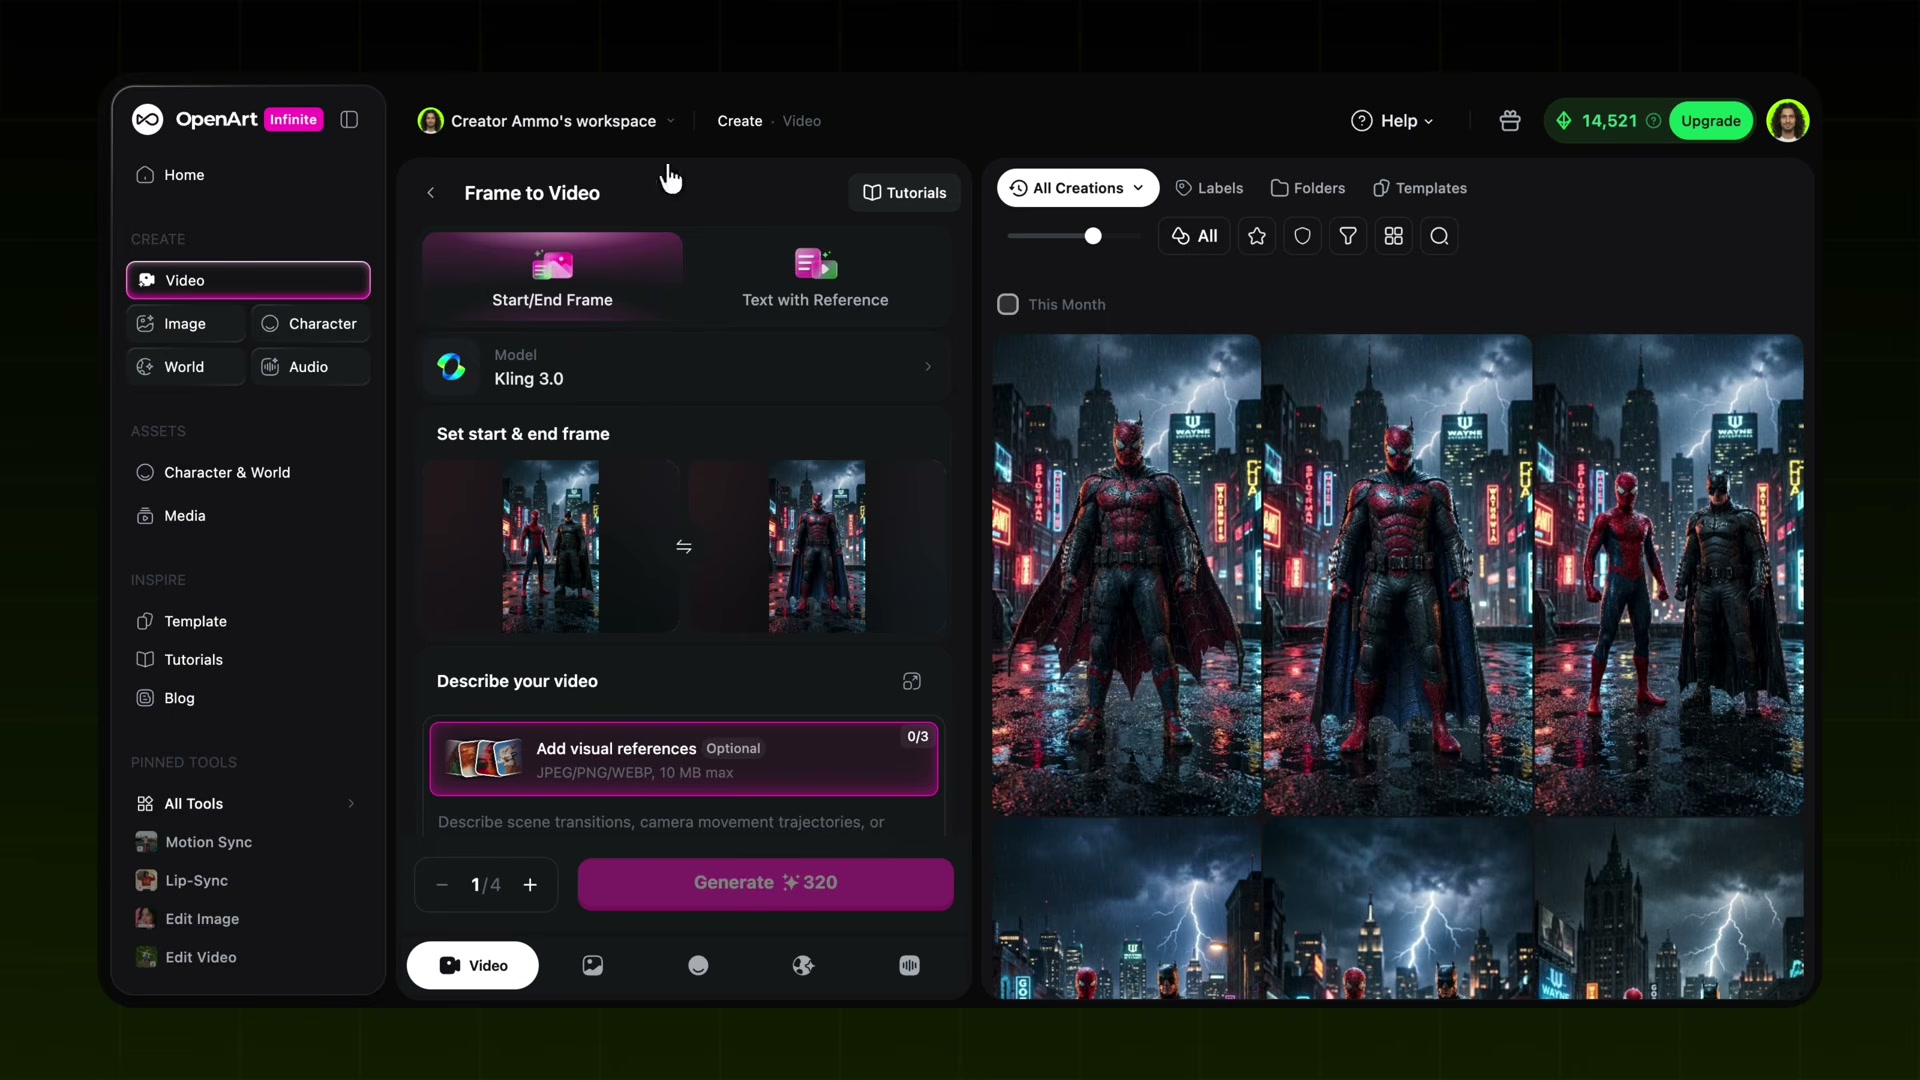
Task: Open the gift rewards icon
Action: [x=1510, y=121]
